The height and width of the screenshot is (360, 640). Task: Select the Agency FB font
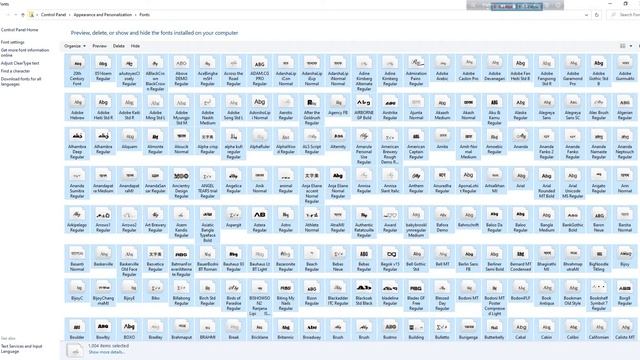click(x=338, y=105)
